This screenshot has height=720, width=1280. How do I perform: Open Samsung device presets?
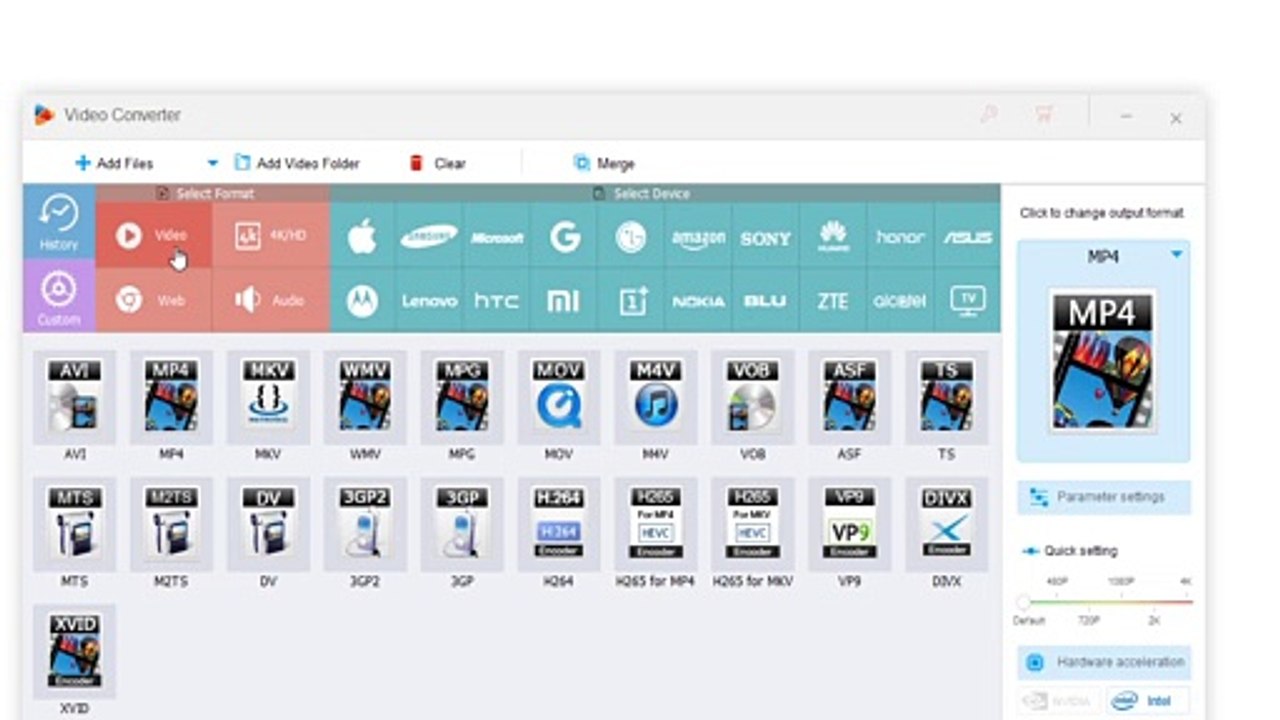429,237
